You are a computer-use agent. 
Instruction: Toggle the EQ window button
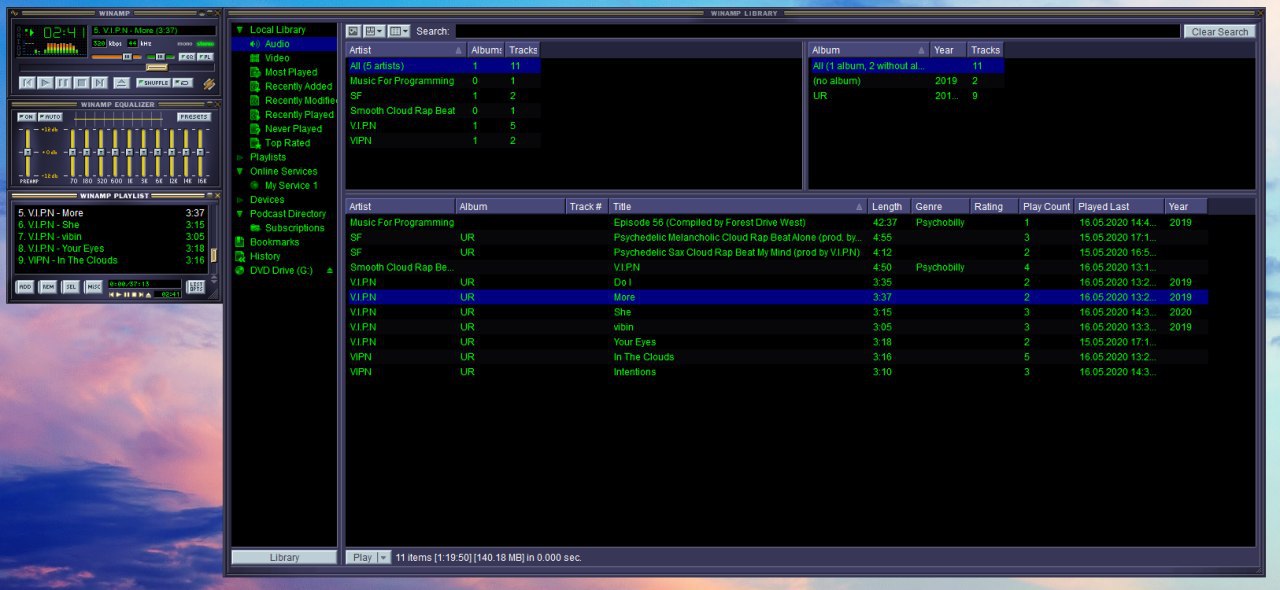point(187,57)
